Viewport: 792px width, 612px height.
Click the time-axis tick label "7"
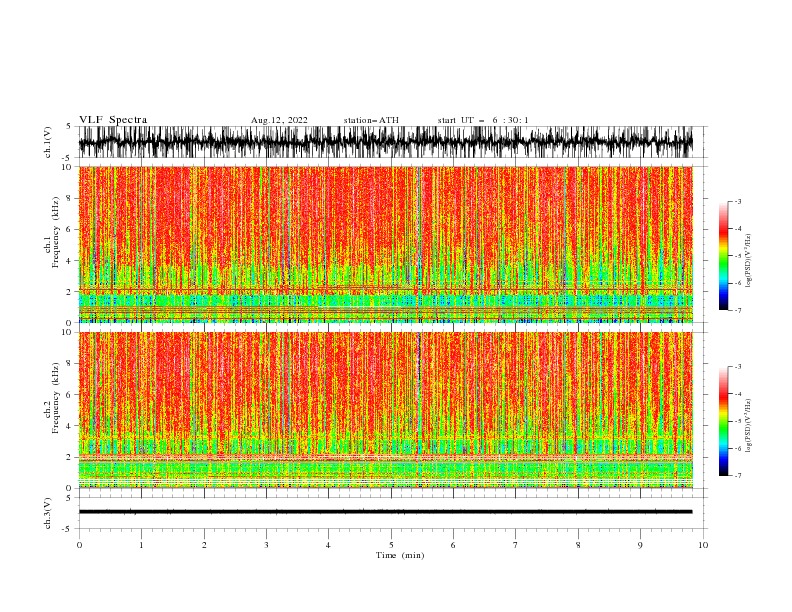pyautogui.click(x=516, y=545)
